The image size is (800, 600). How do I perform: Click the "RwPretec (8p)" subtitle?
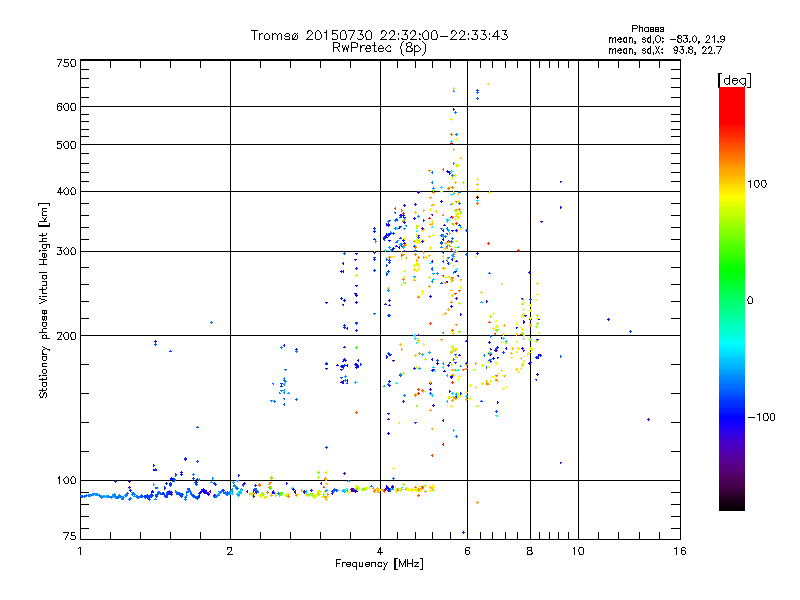pyautogui.click(x=379, y=48)
